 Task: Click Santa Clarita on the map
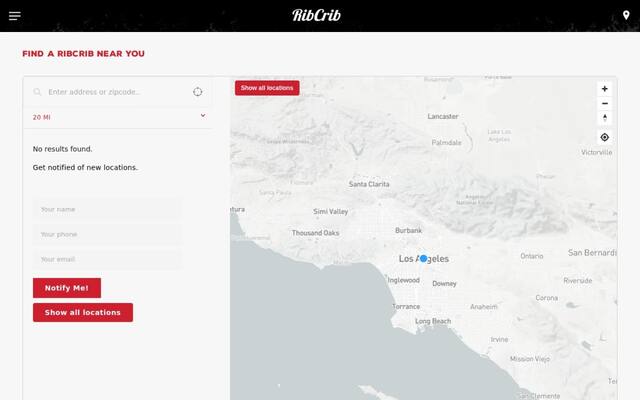(369, 184)
